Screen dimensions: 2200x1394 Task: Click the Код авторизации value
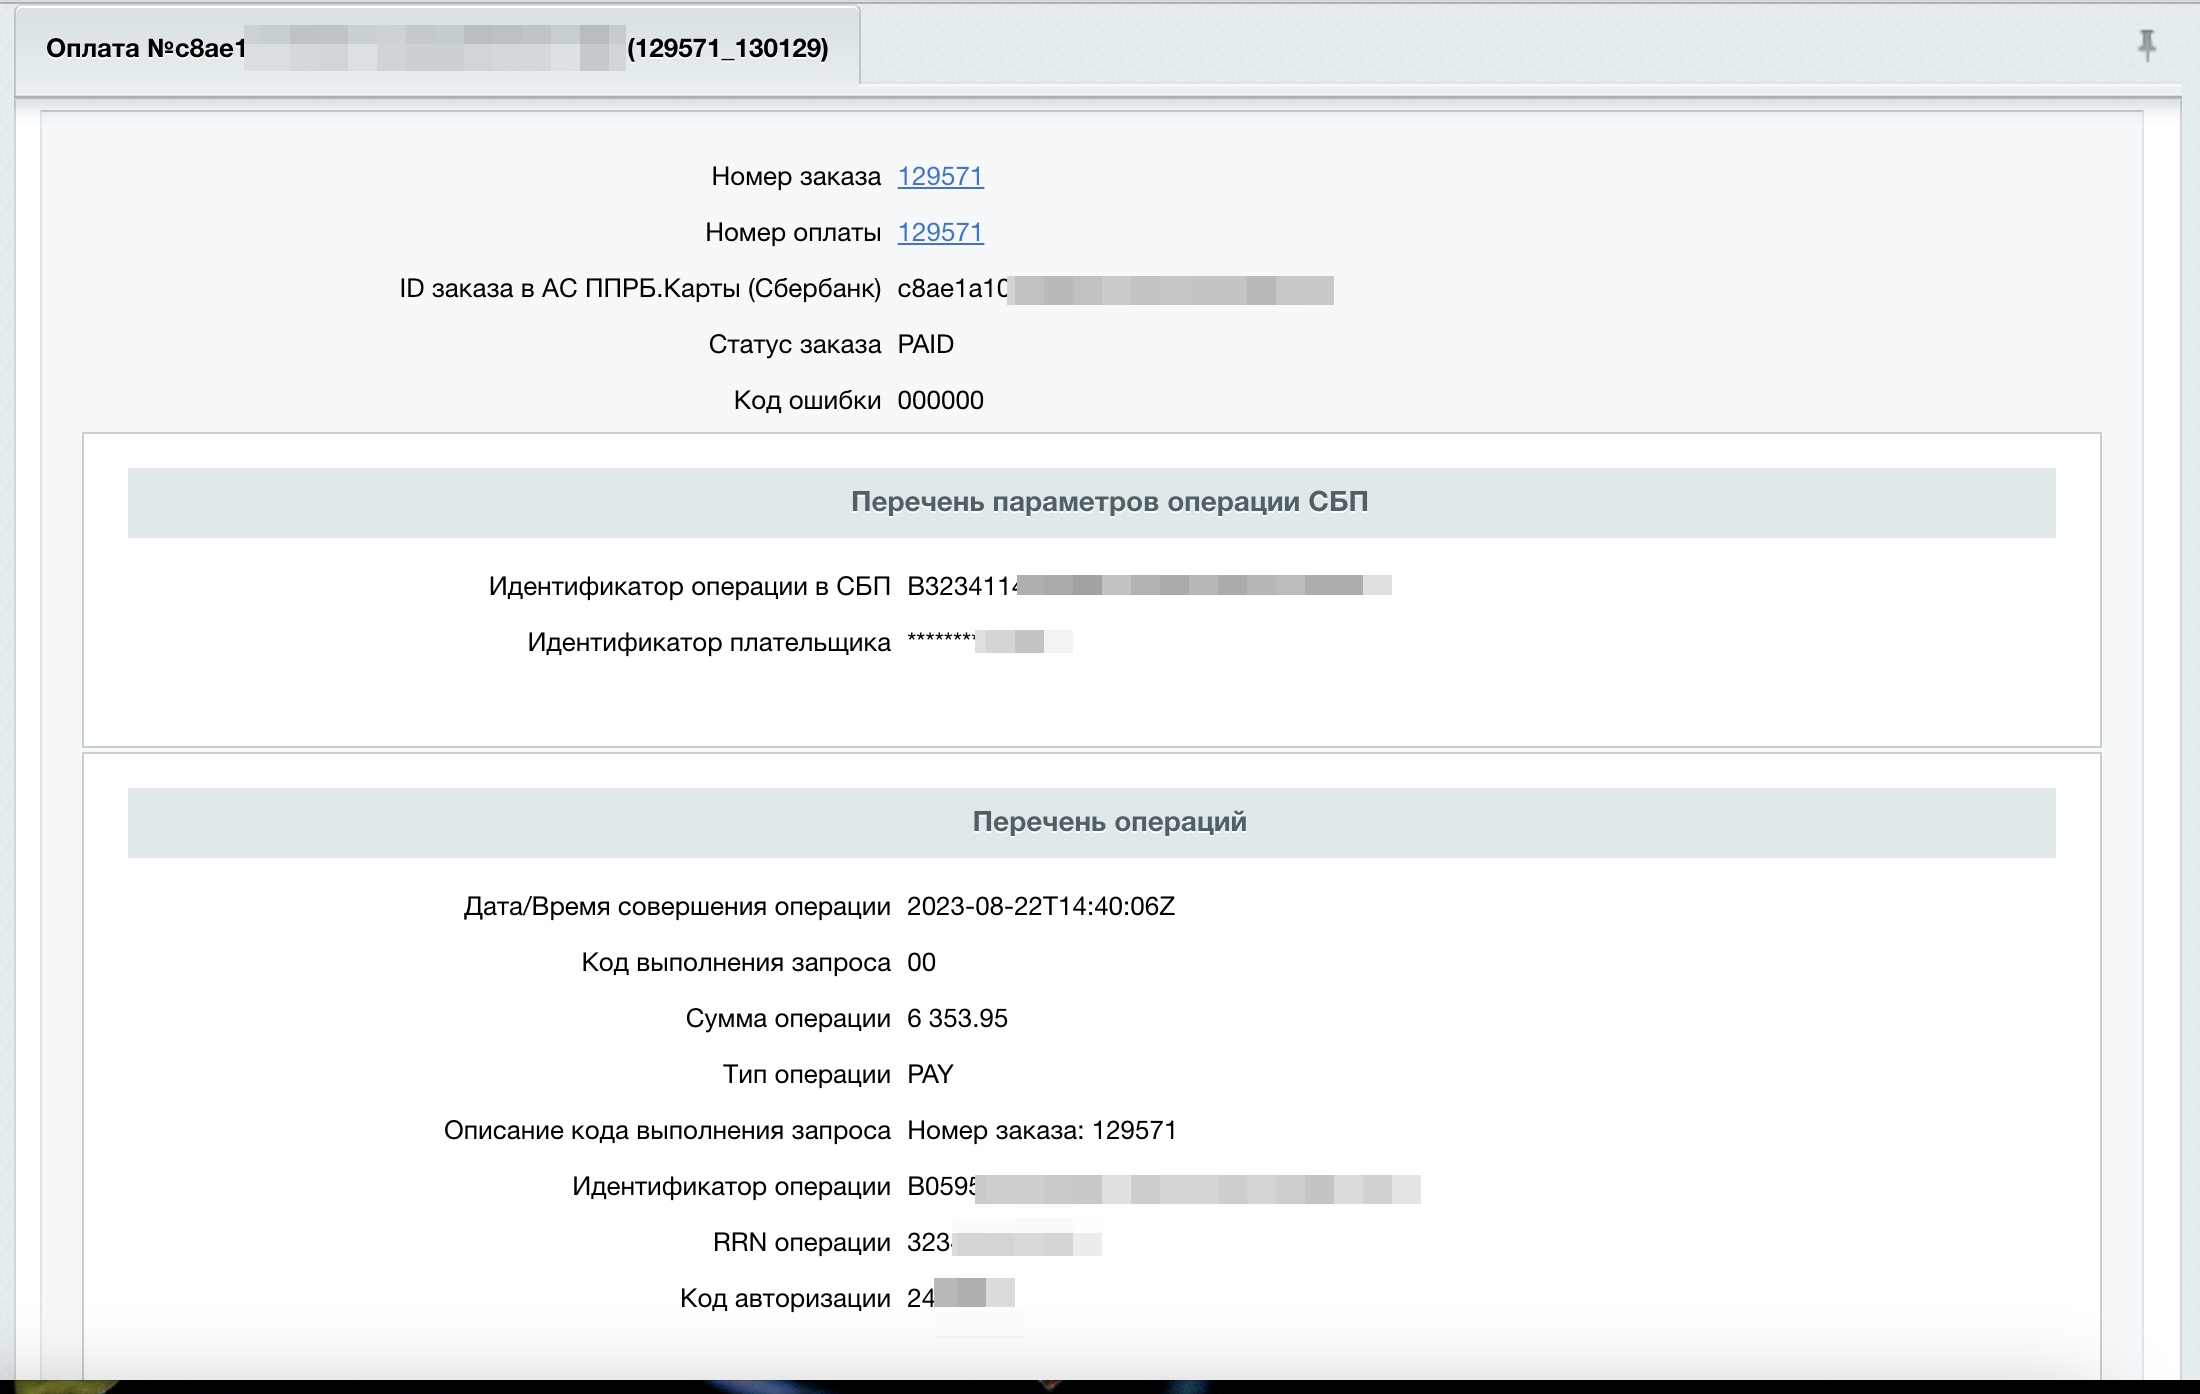click(x=960, y=1298)
